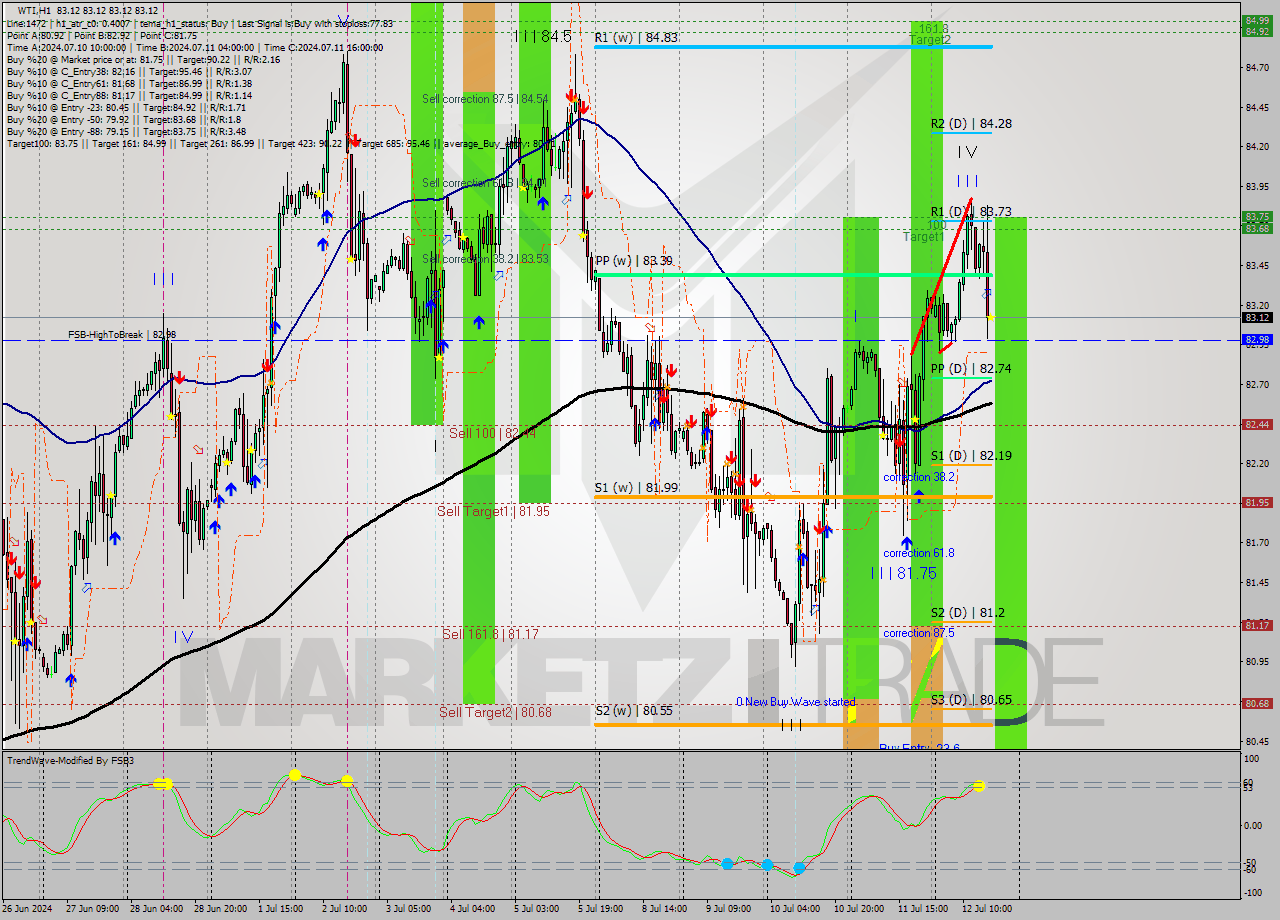Click the '| | | 84.5' wave label
This screenshot has width=1280, height=920.
point(543,36)
